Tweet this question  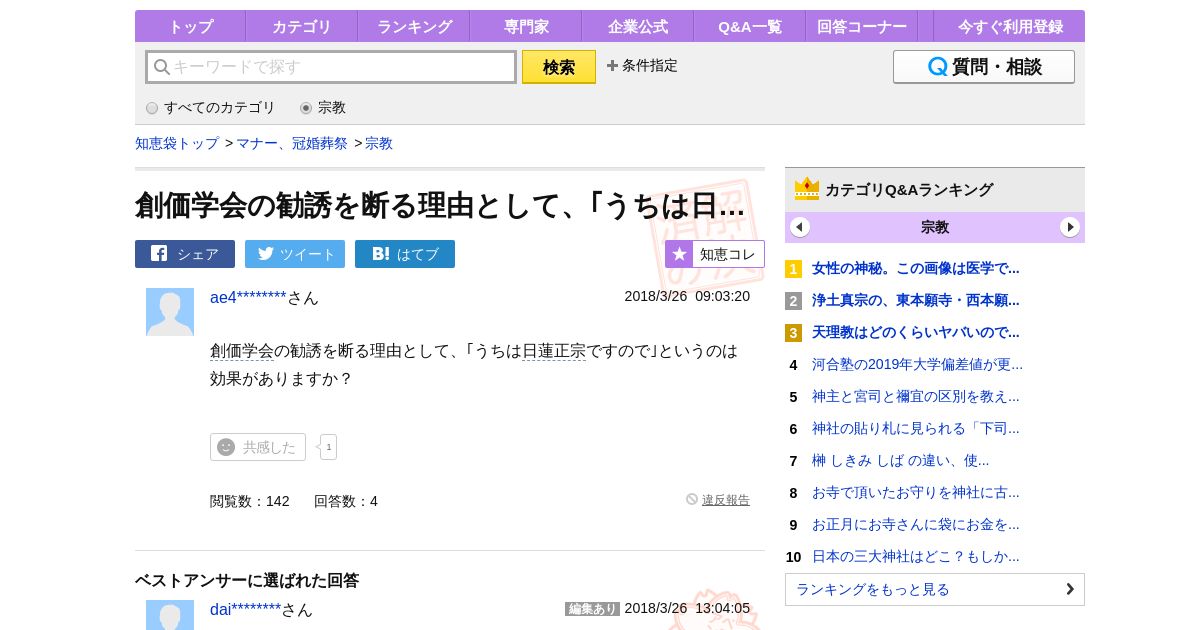pyautogui.click(x=295, y=254)
